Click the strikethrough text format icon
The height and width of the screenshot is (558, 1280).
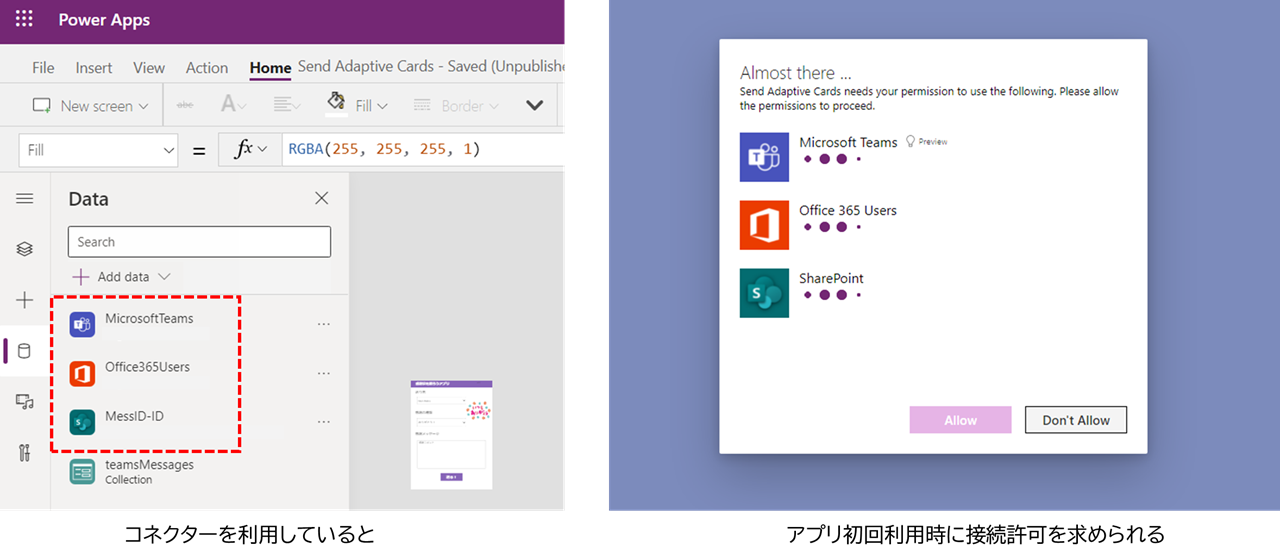pos(185,105)
